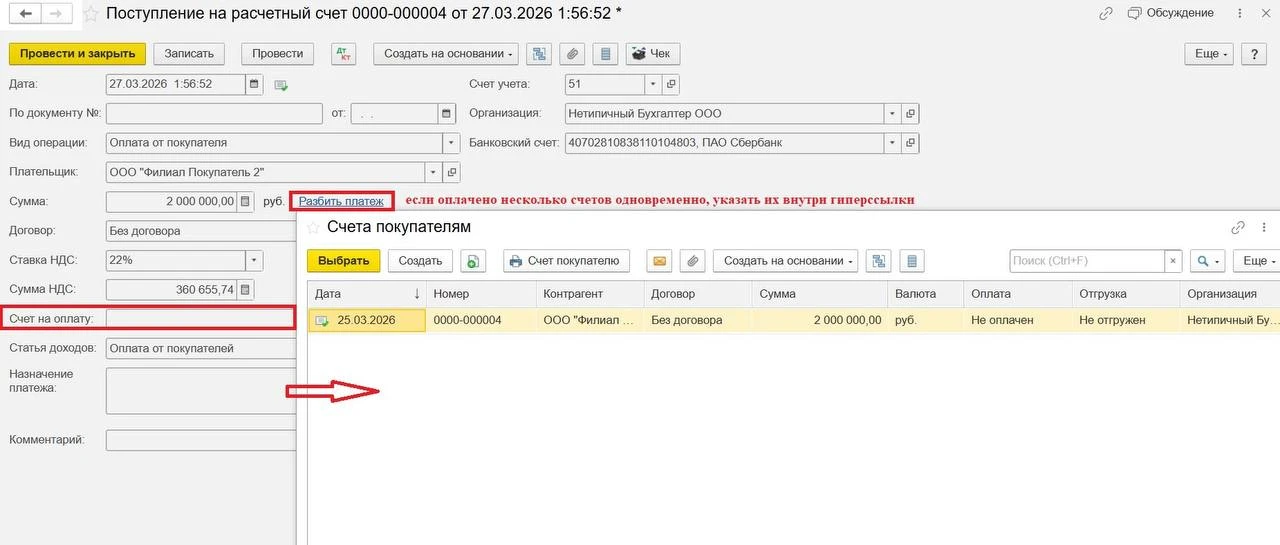Image resolution: width=1280 pixels, height=545 pixels.
Task: Click the Записать button
Action: (189, 54)
